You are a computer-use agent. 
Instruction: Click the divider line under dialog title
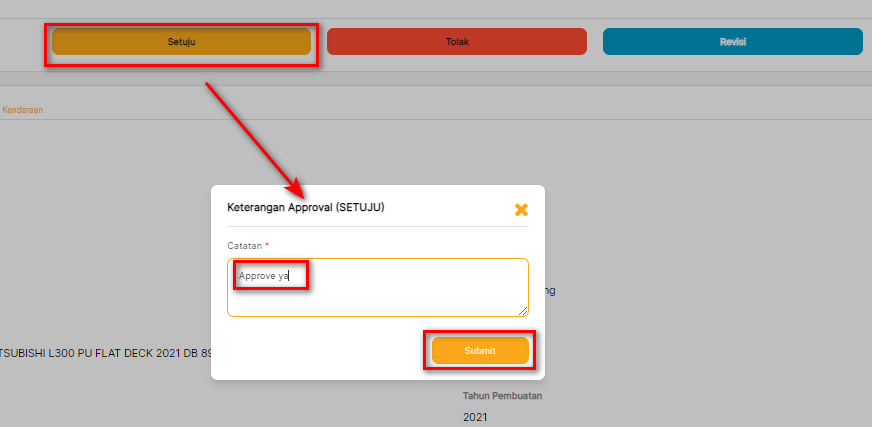click(x=377, y=227)
